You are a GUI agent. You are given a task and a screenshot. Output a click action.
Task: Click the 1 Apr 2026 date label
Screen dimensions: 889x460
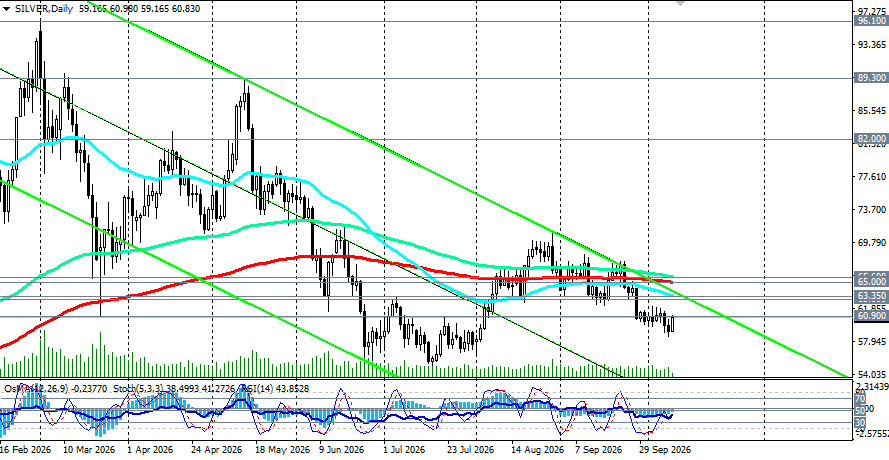(x=151, y=450)
